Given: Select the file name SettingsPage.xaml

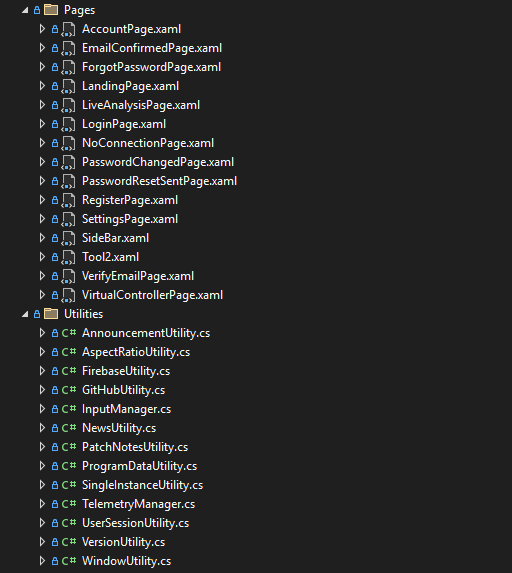Looking at the screenshot, I should click(130, 219).
